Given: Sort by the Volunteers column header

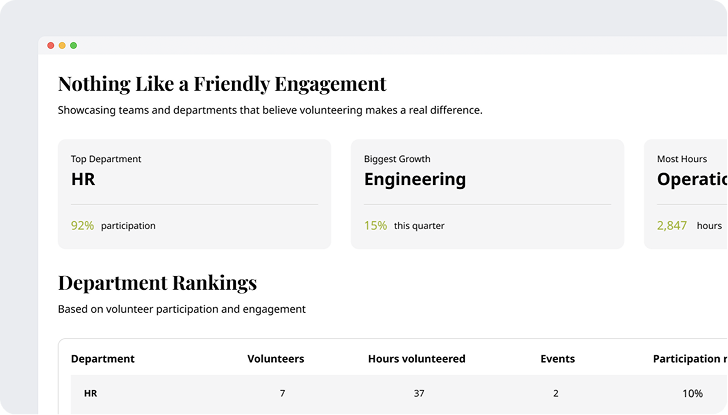Looking at the screenshot, I should (276, 359).
